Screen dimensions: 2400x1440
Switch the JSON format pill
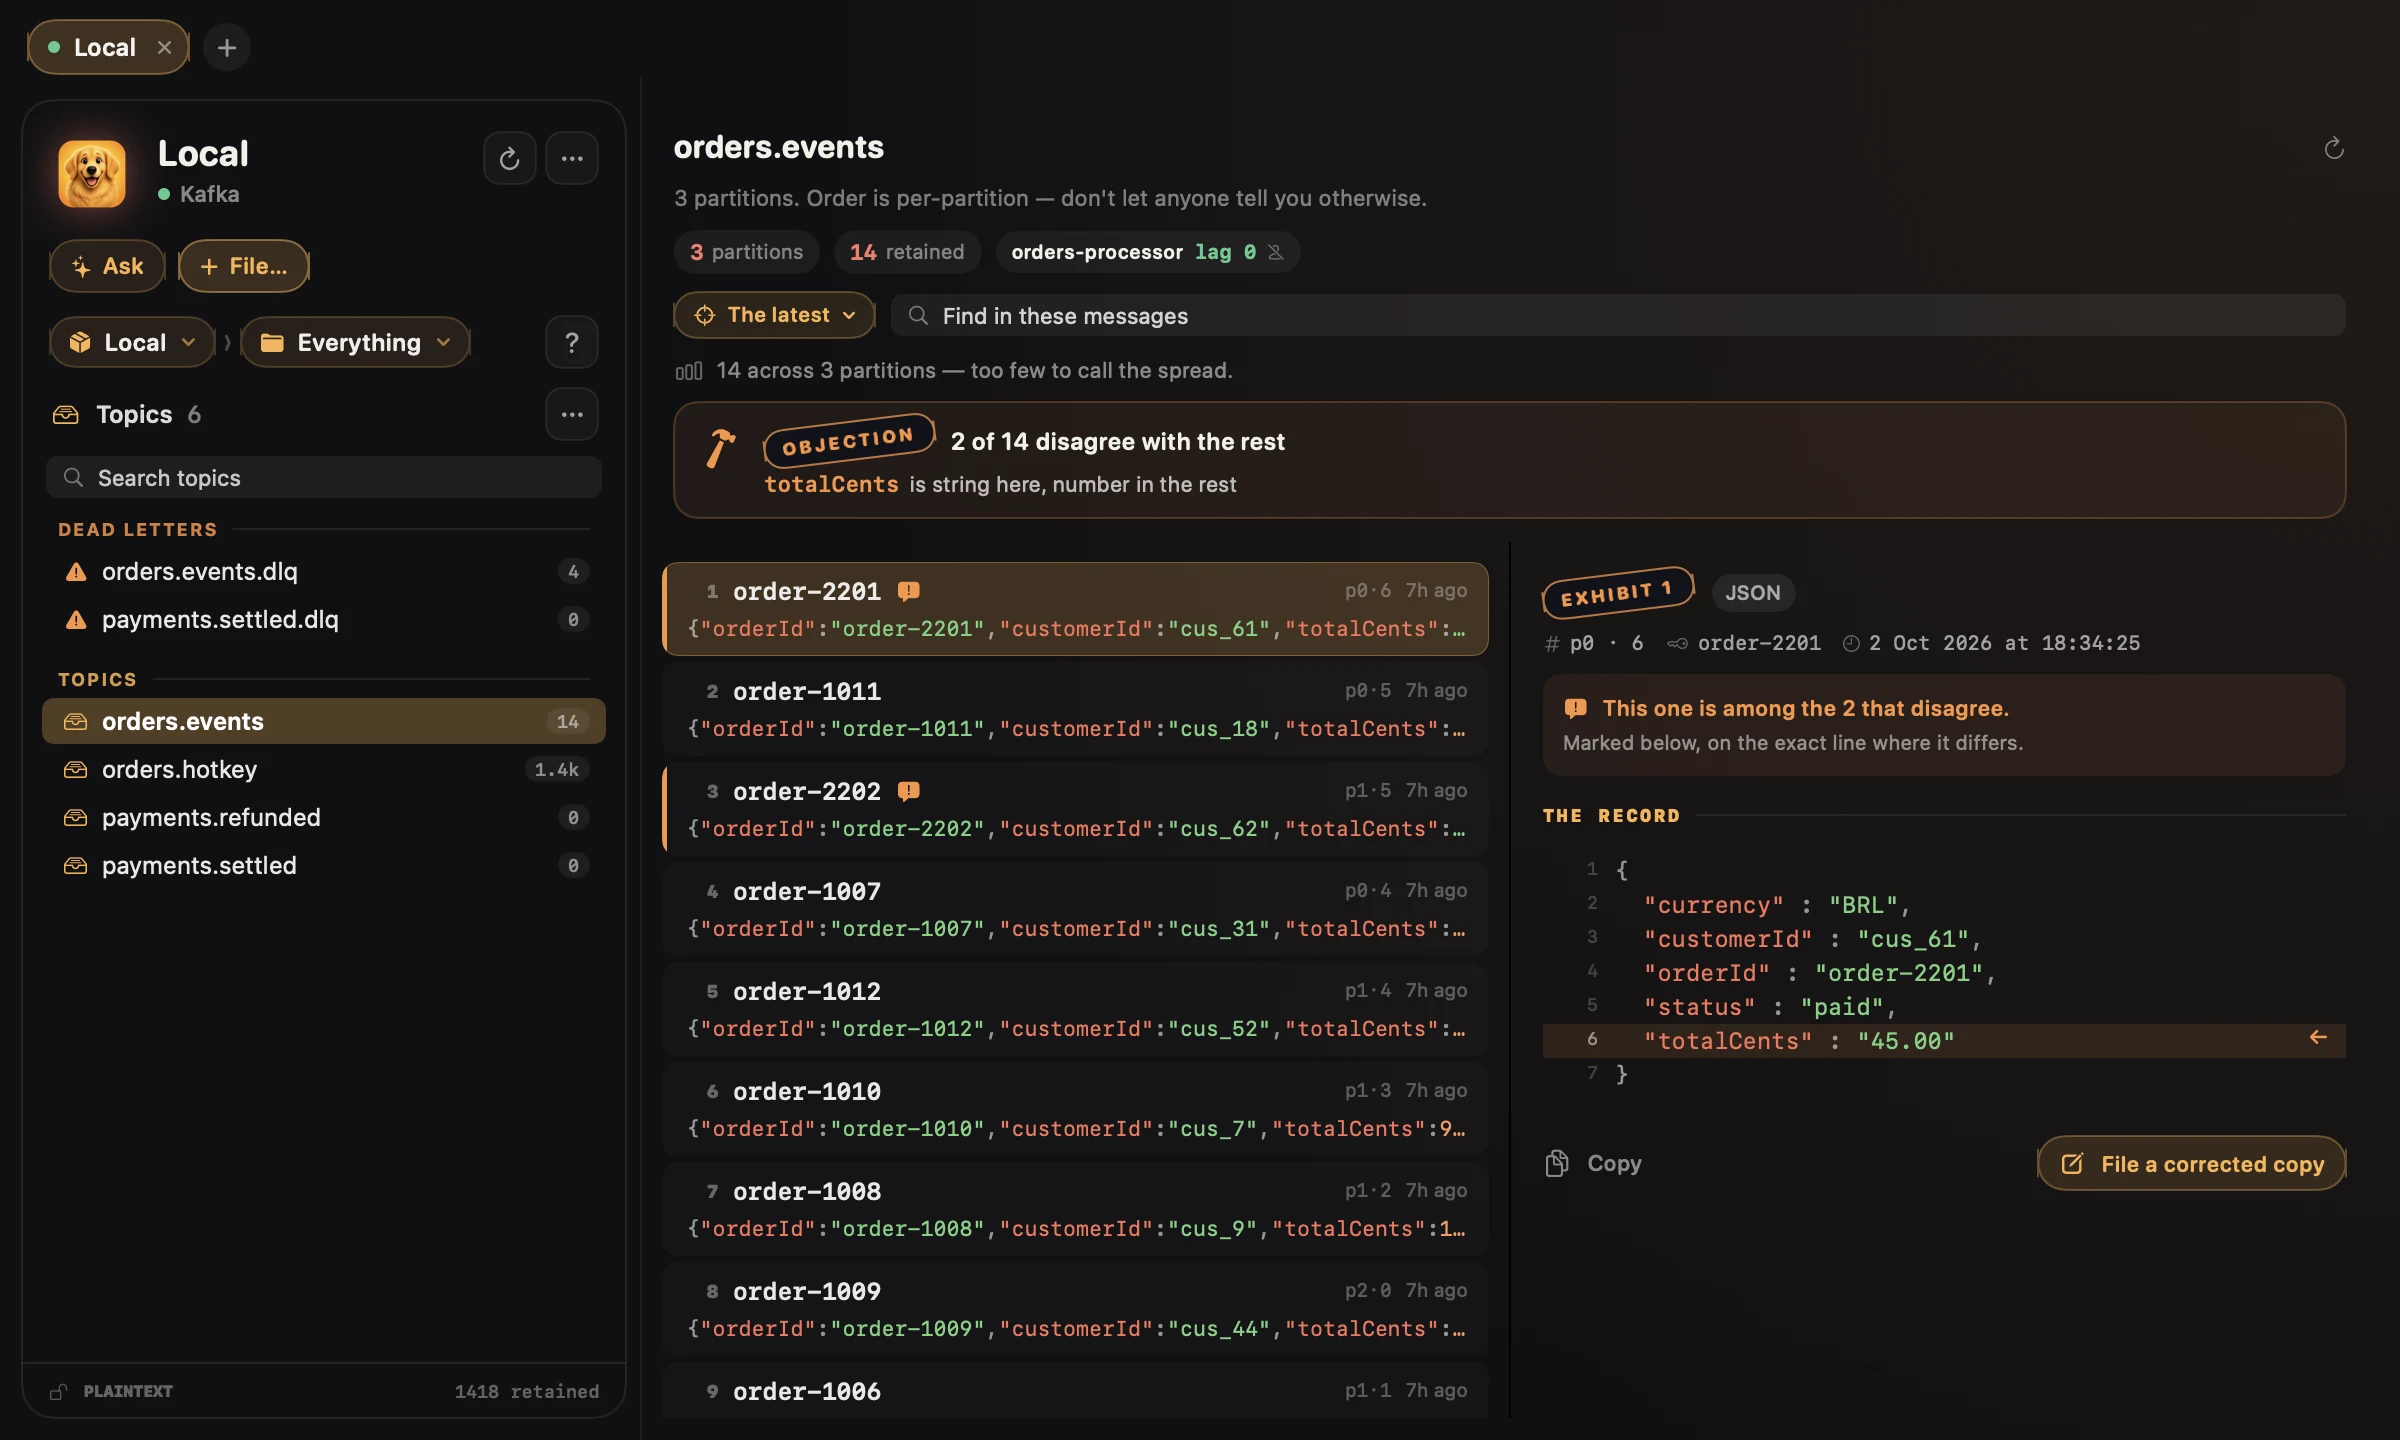click(1753, 592)
